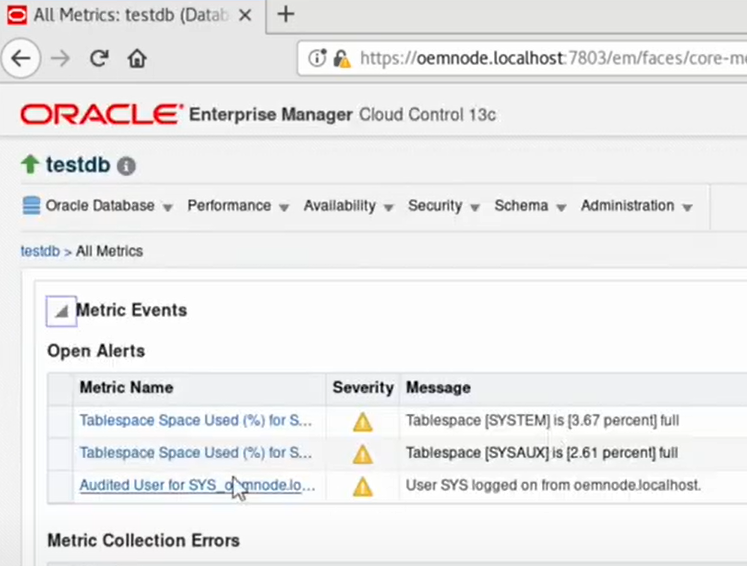Viewport: 747px width, 566px height.
Task: Click warning icon for SYS logon alert
Action: 363,486
